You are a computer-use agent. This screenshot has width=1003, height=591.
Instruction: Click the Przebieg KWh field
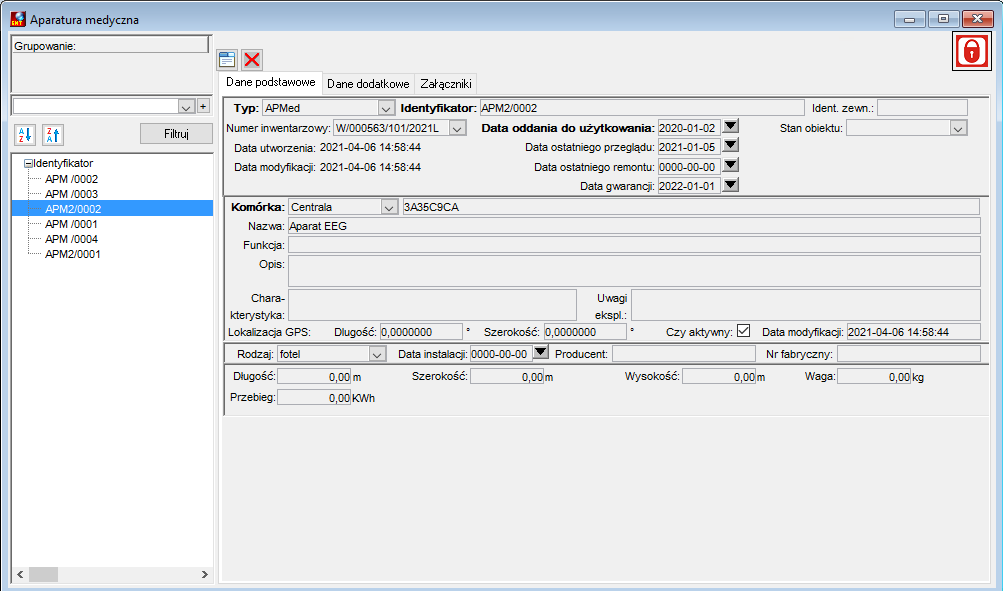click(x=314, y=397)
